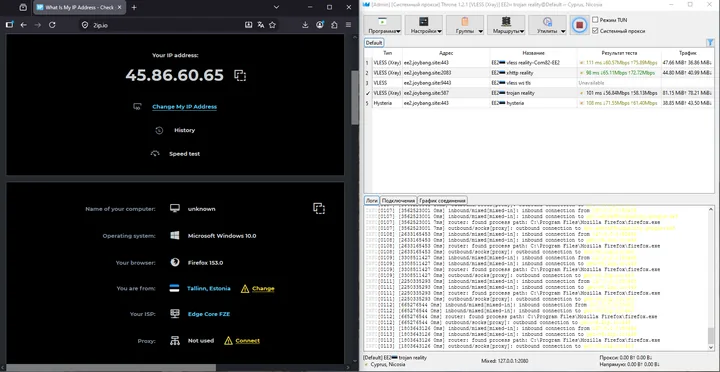
Task: Click the install-page icon in address bar
Action: pos(248,25)
